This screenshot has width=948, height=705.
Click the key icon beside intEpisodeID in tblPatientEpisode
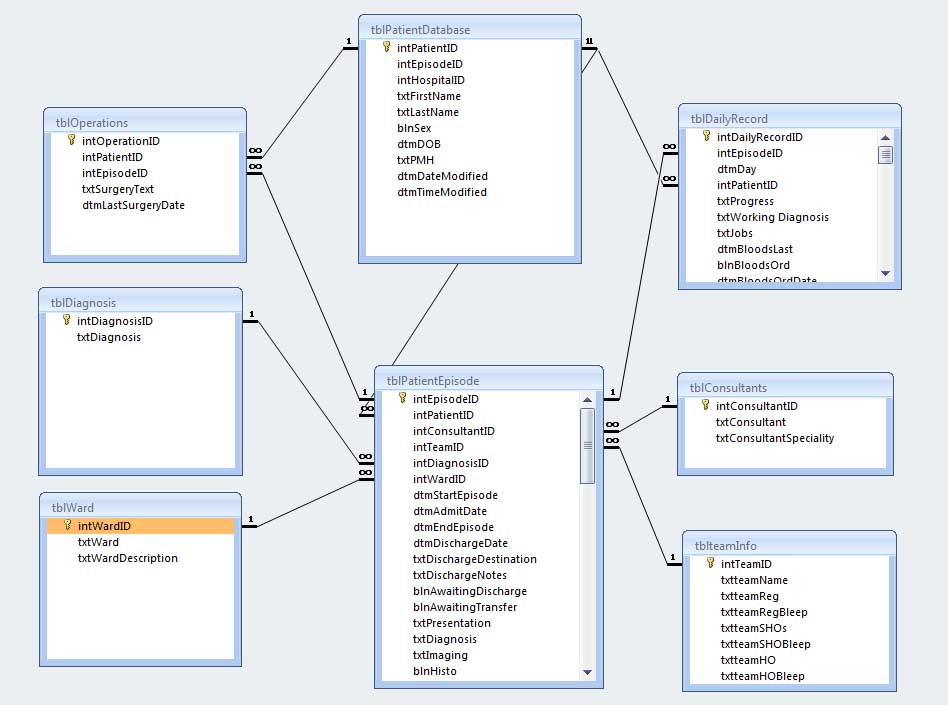[402, 398]
